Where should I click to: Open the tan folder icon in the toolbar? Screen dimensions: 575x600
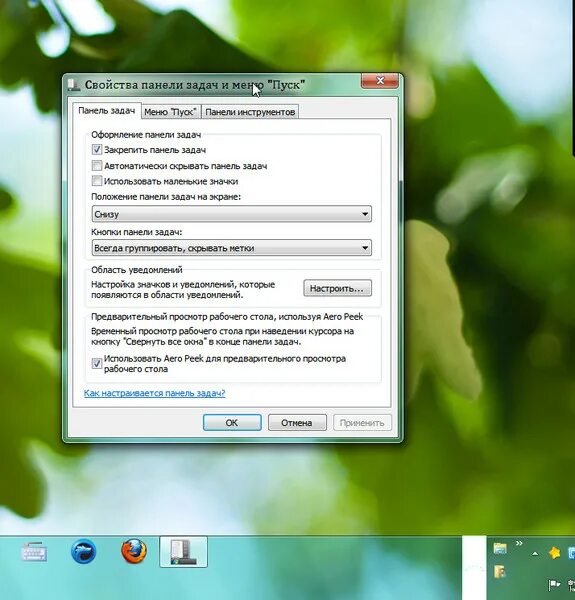tap(500, 572)
